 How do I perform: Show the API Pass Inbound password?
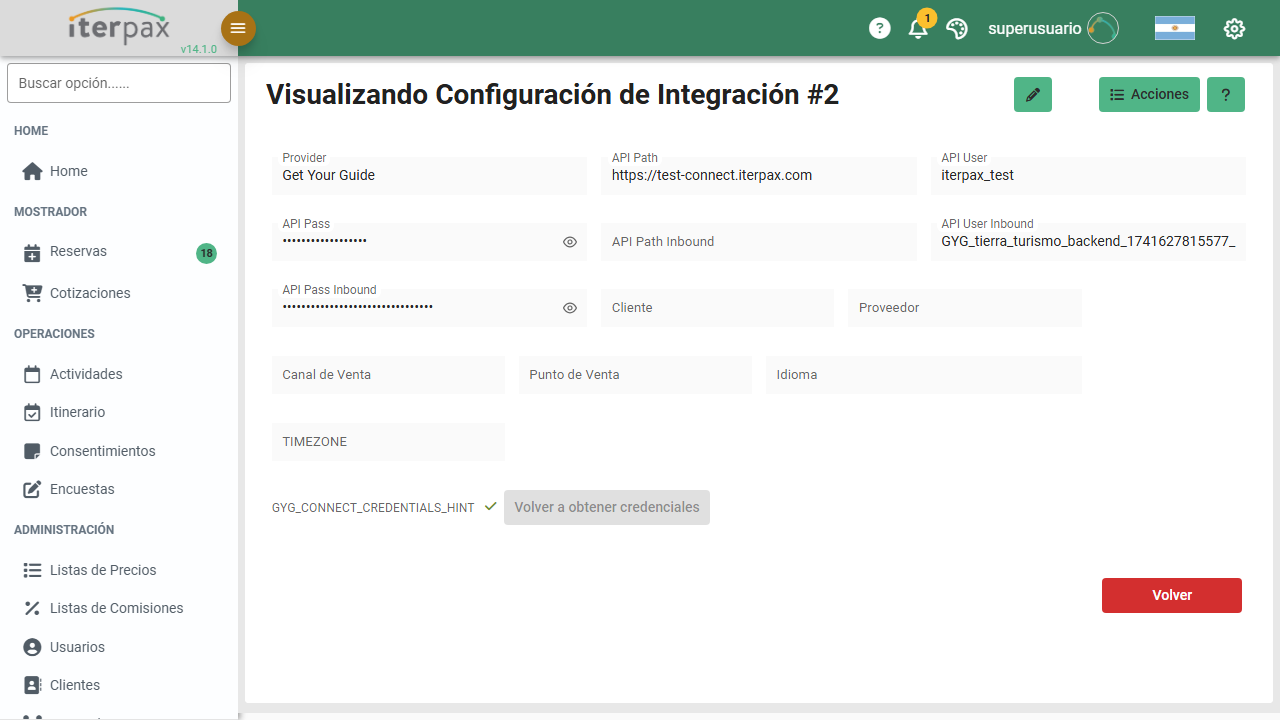point(569,307)
